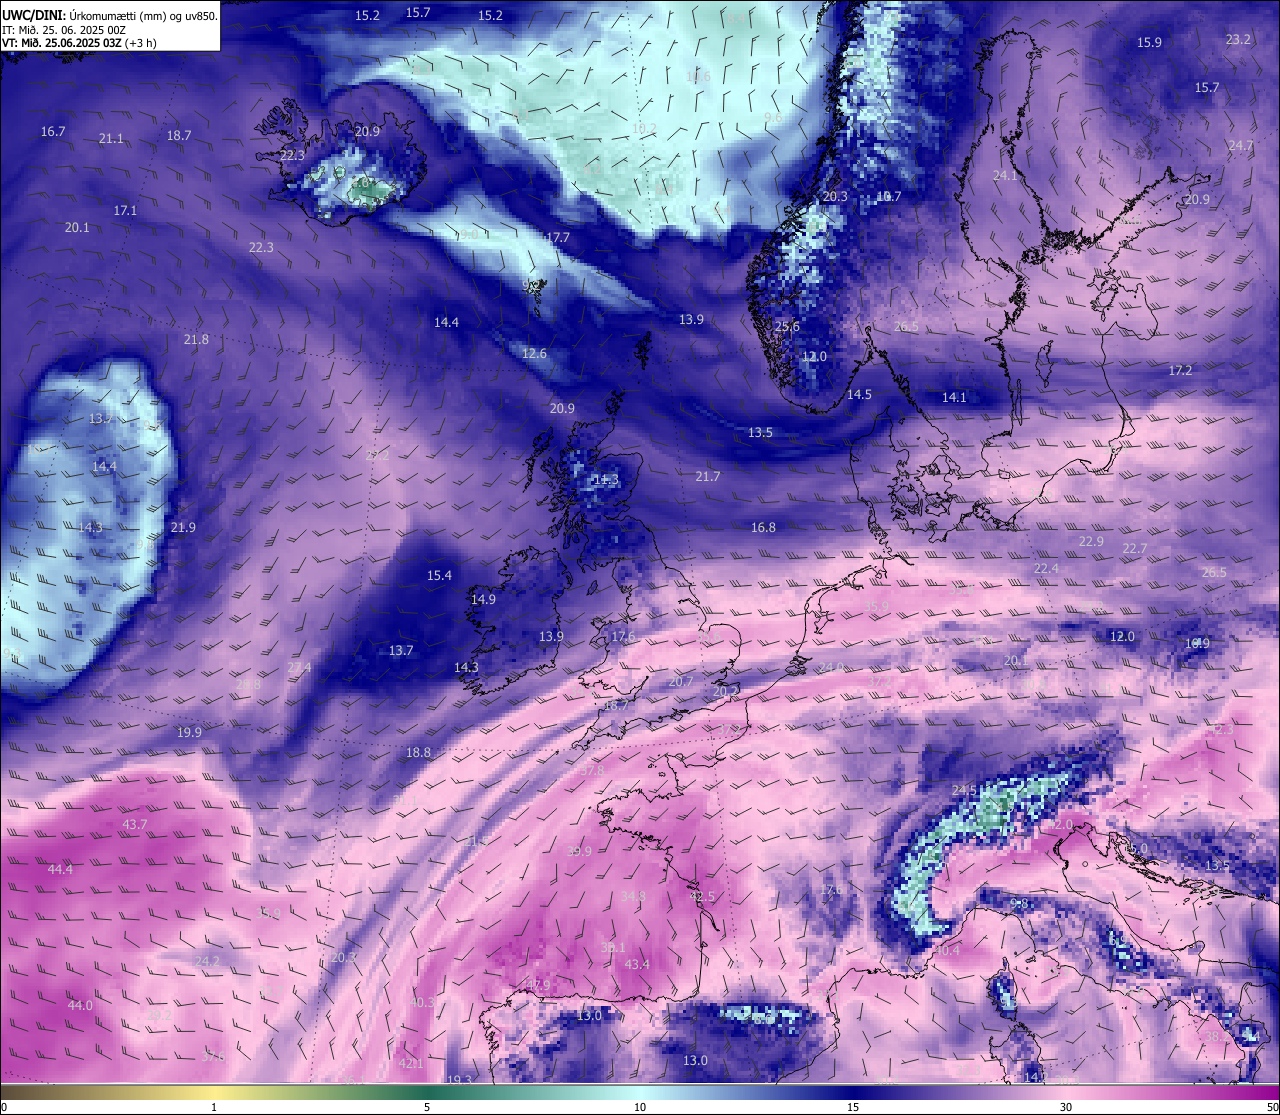Click the 17.7 value near the white band
1280x1115 pixels.
[x=558, y=238]
